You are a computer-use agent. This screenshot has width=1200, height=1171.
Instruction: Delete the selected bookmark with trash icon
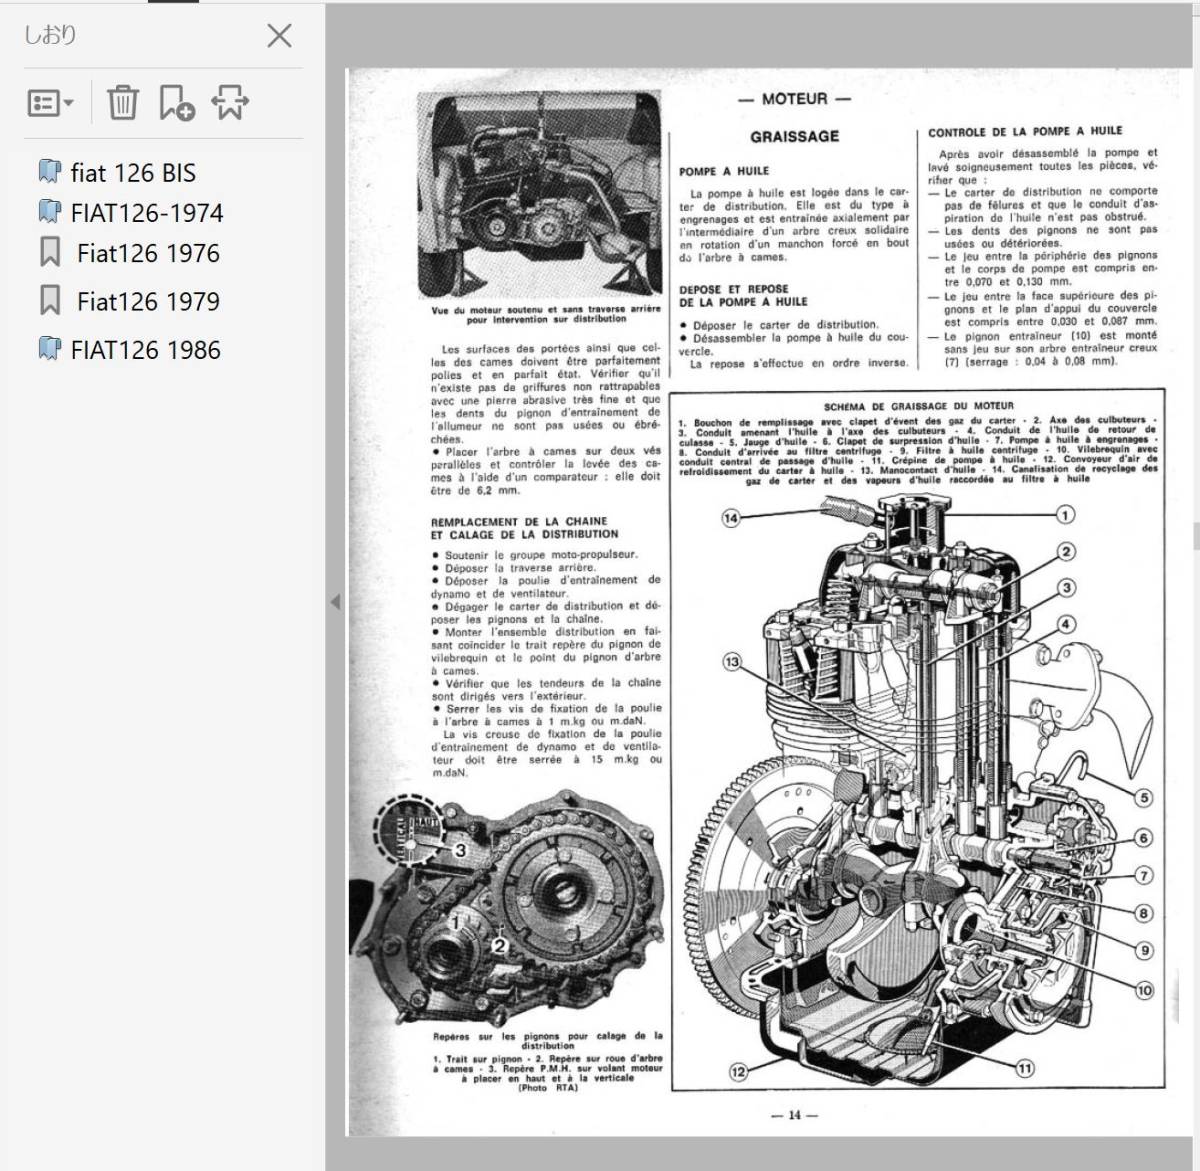[123, 102]
